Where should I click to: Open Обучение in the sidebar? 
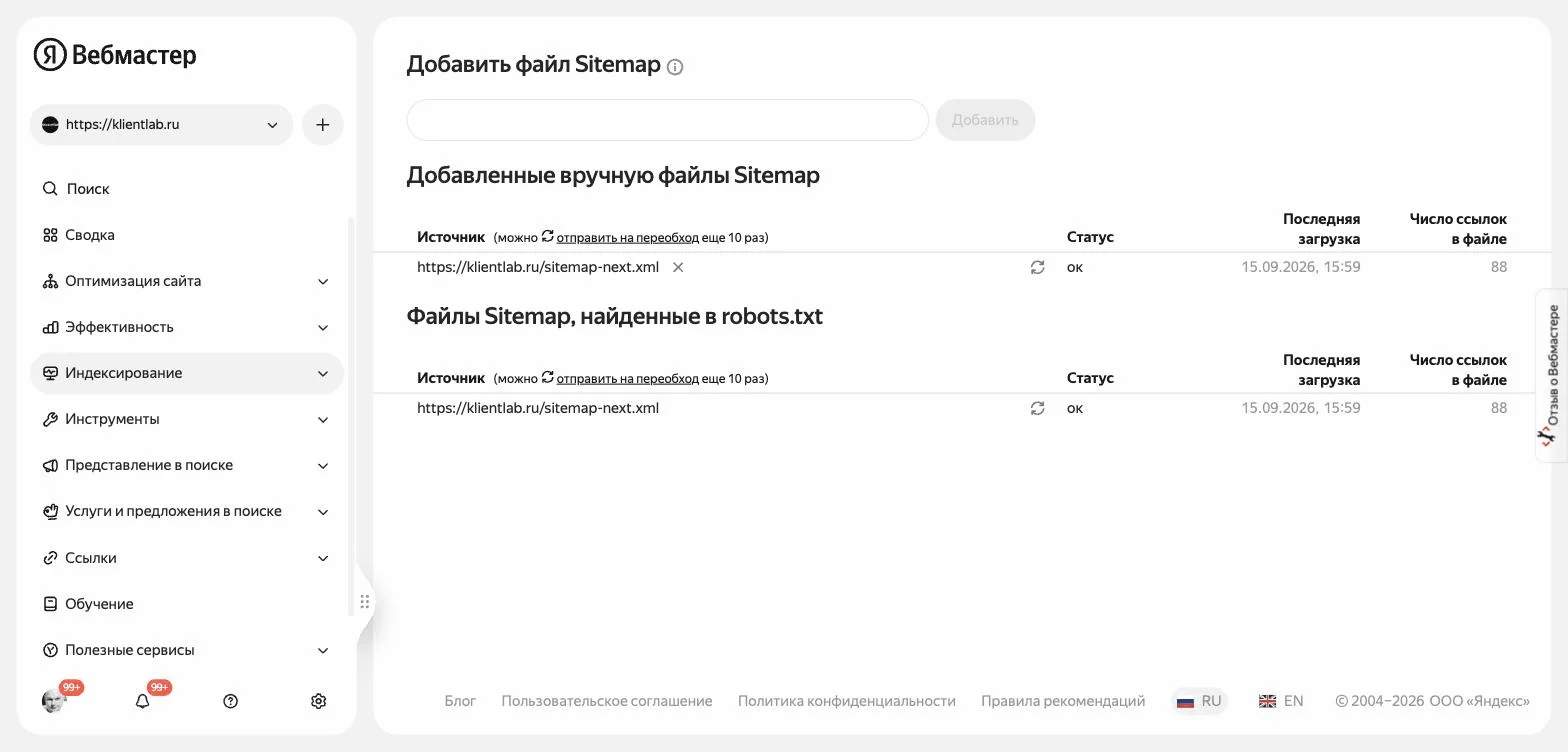187,604
